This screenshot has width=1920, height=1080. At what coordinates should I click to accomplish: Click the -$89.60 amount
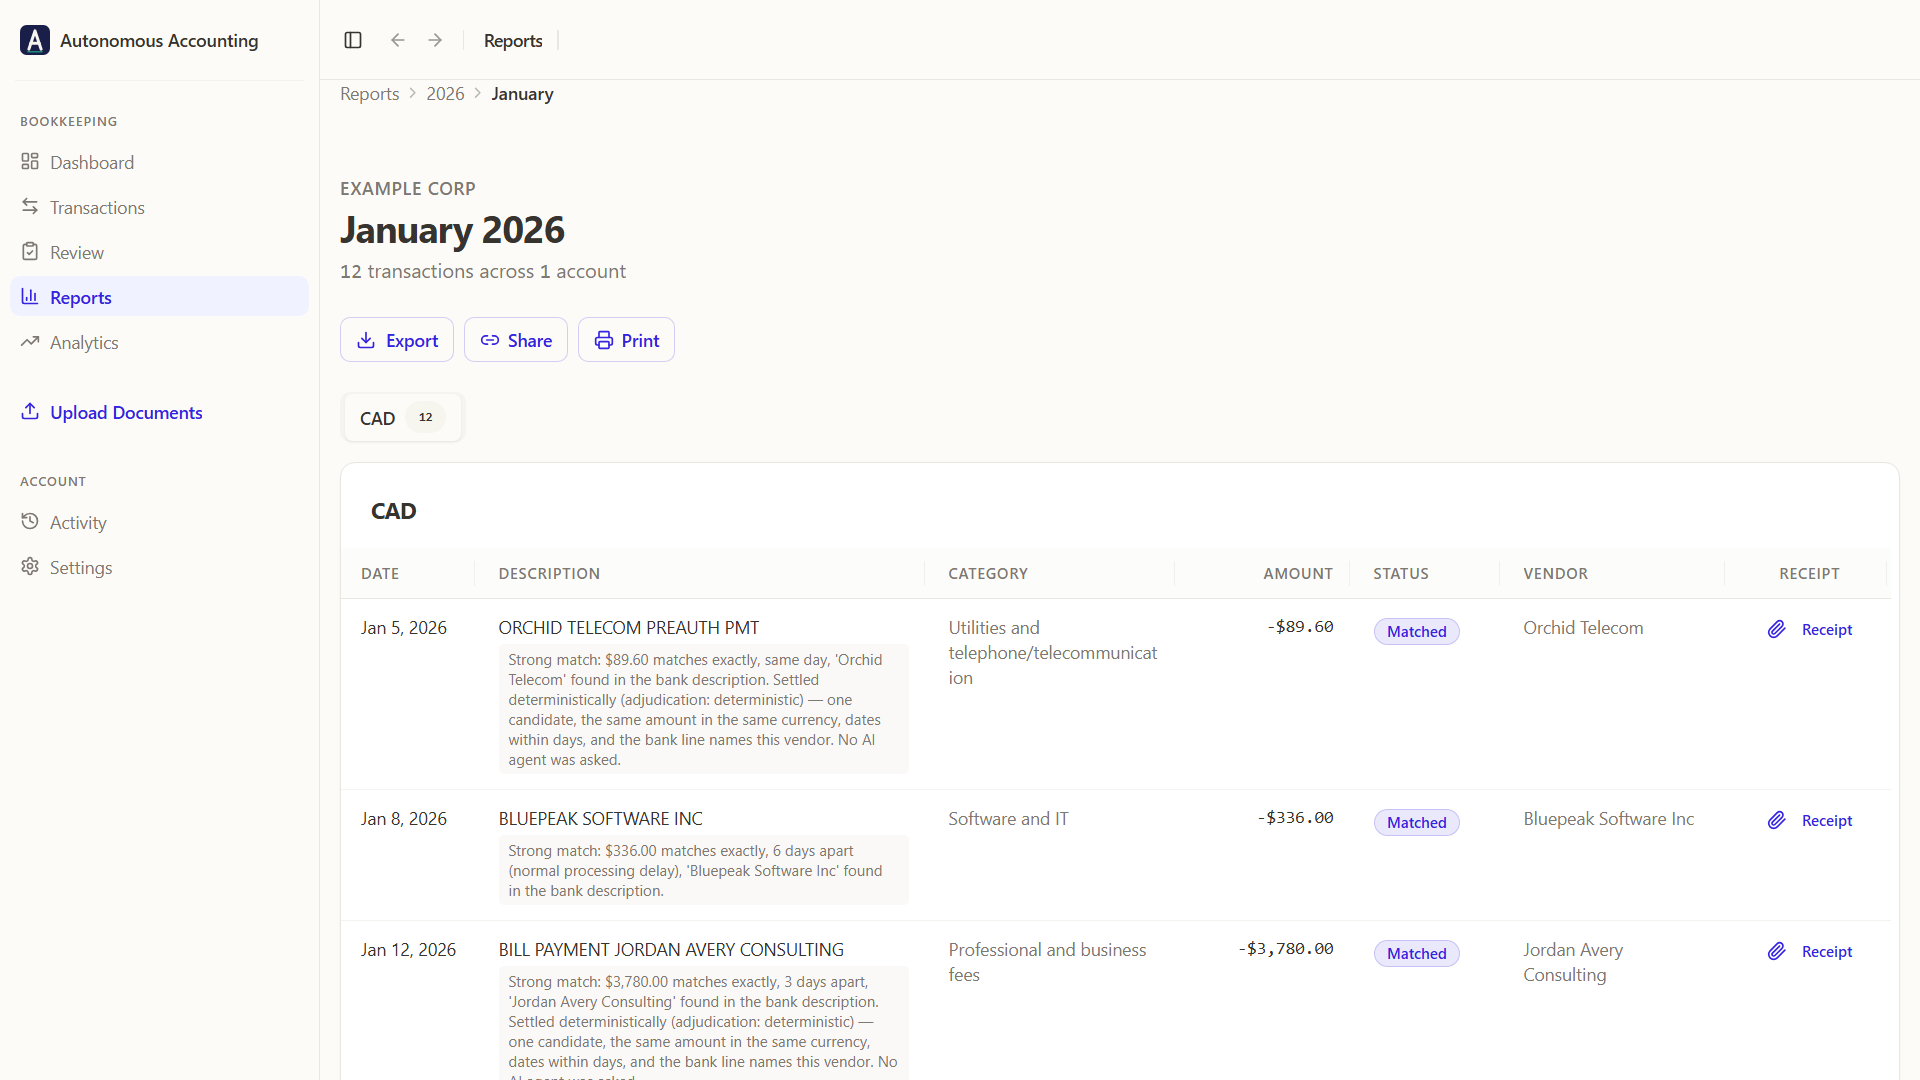[x=1300, y=626]
